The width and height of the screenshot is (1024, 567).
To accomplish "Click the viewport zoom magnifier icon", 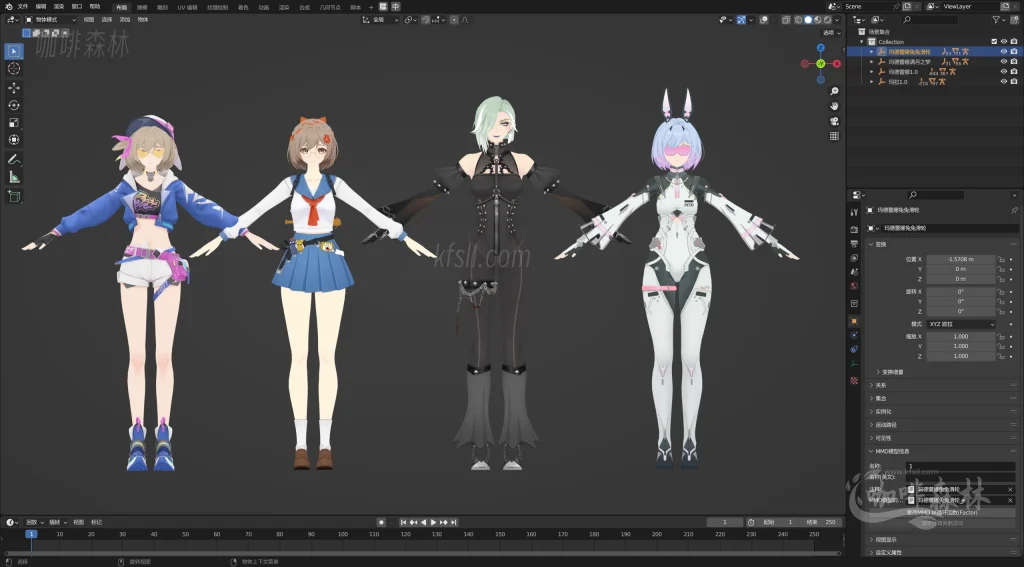I will click(x=834, y=91).
